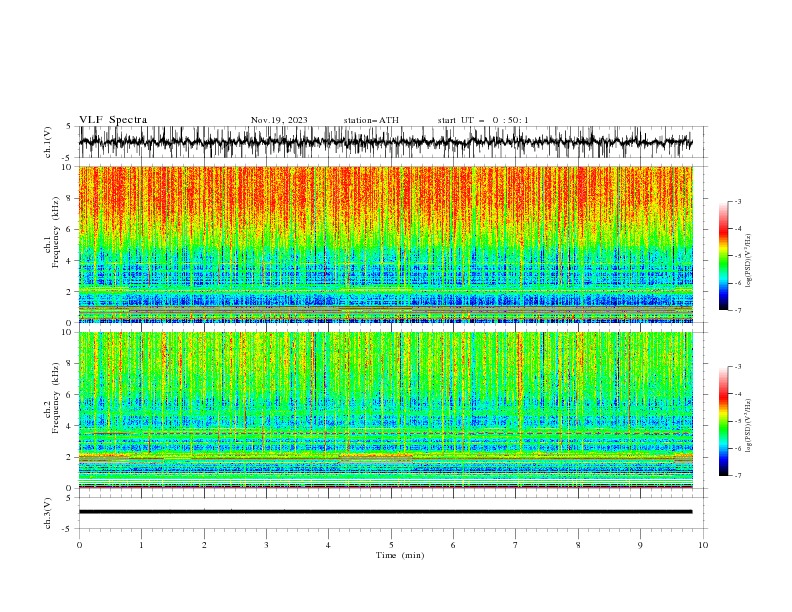Click inside the ch.1 spectrogram panel

point(385,244)
